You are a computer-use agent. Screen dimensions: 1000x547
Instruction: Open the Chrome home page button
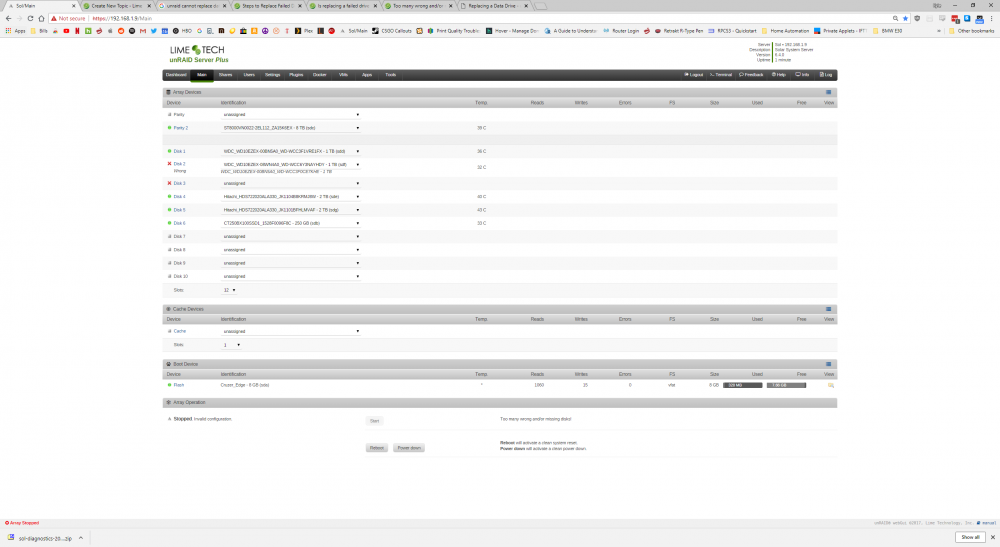[x=41, y=18]
